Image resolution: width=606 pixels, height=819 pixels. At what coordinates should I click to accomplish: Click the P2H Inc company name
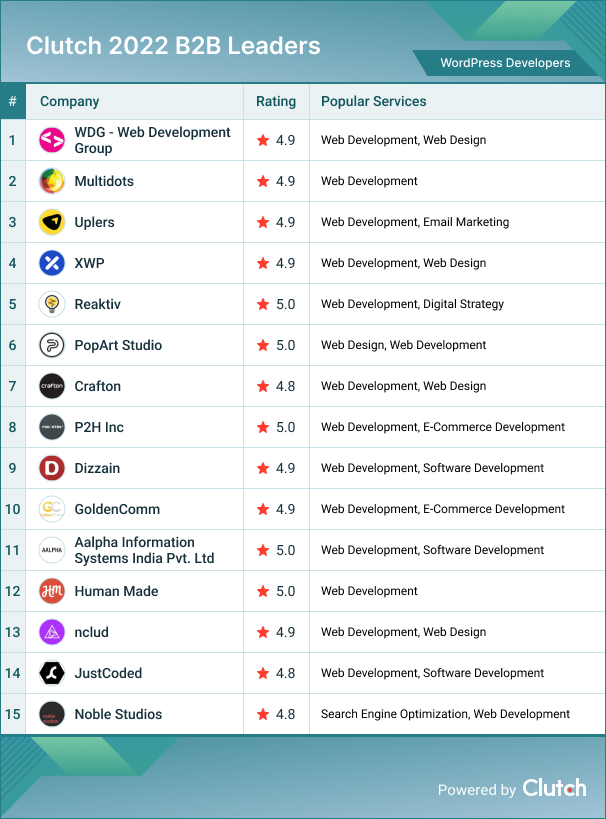99,427
